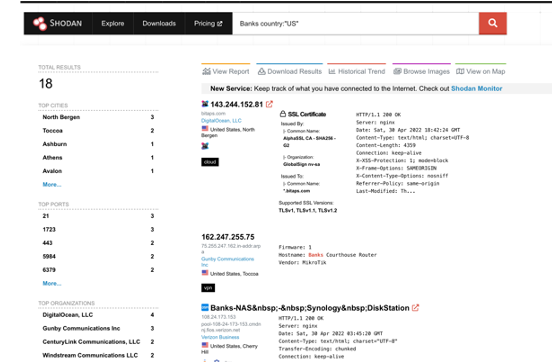Image resolution: width=552 pixels, height=362 pixels.
Task: Open external link icon for Banks-NAS result
Action: point(415,308)
